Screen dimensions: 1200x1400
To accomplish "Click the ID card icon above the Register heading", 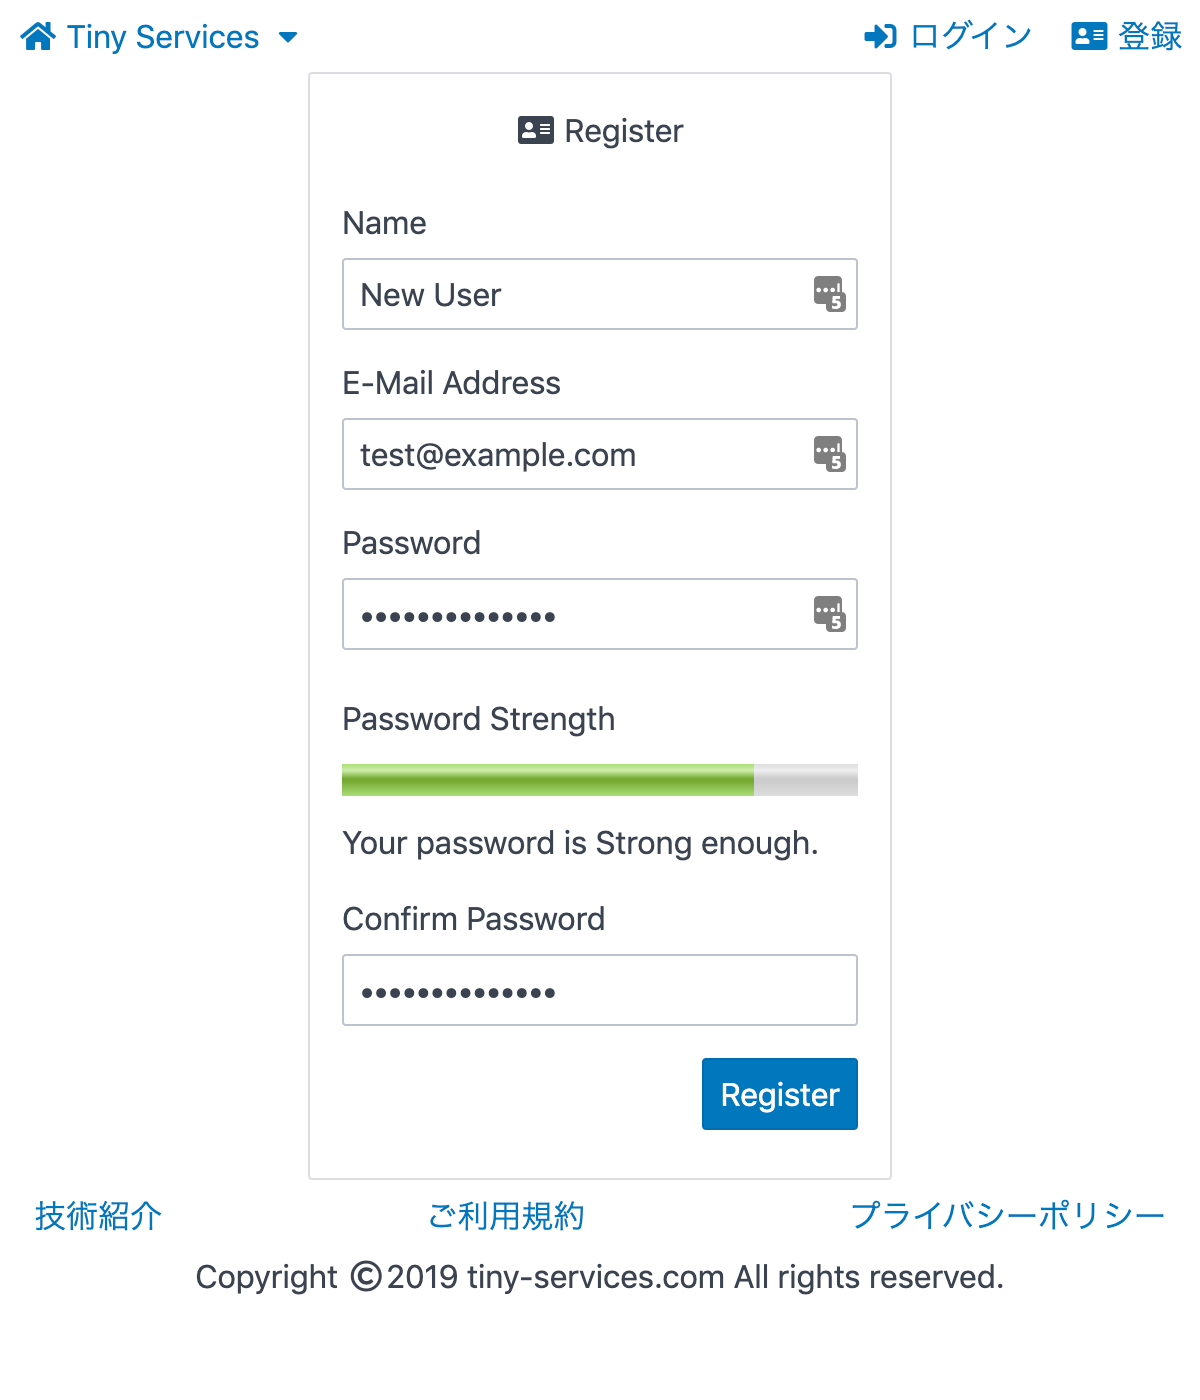I will click(535, 129).
